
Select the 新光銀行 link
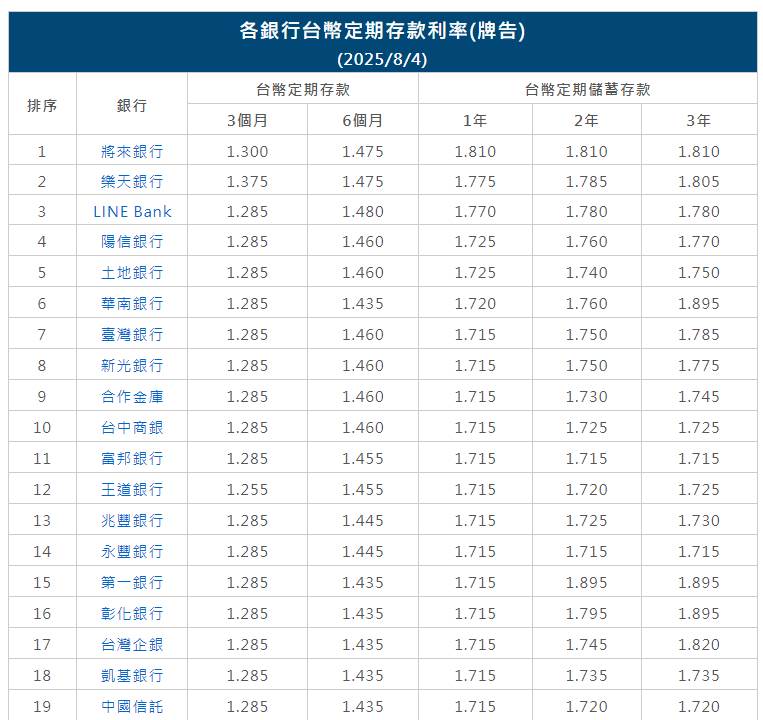(132, 366)
